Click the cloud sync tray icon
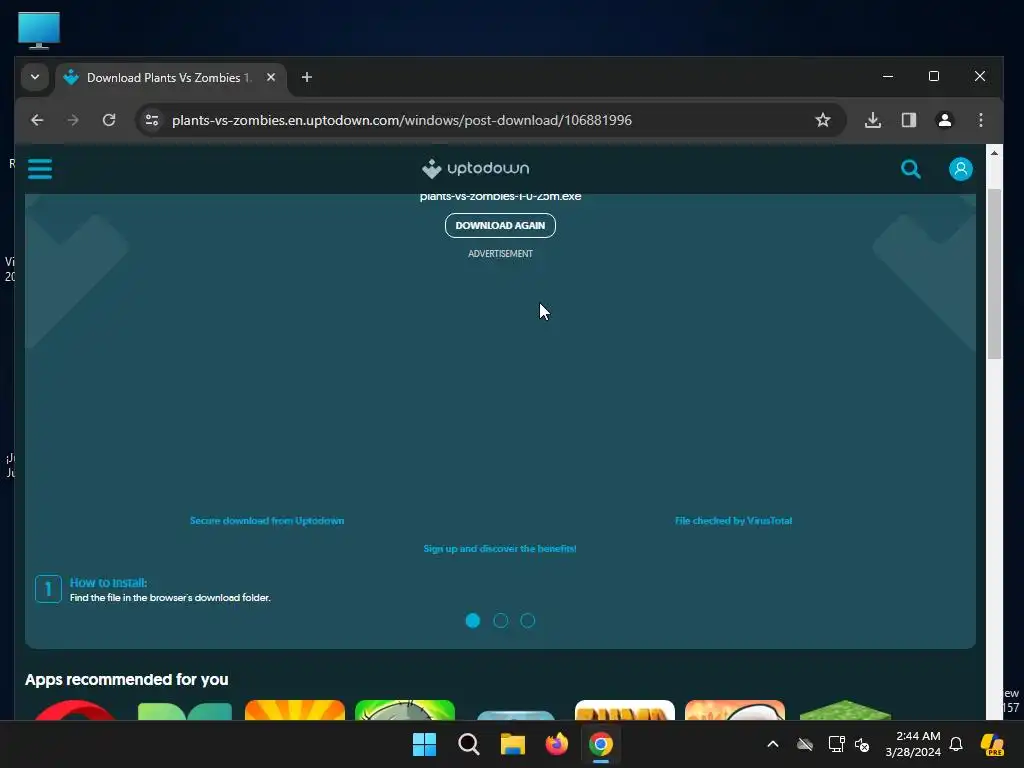1024x768 pixels. 805,744
